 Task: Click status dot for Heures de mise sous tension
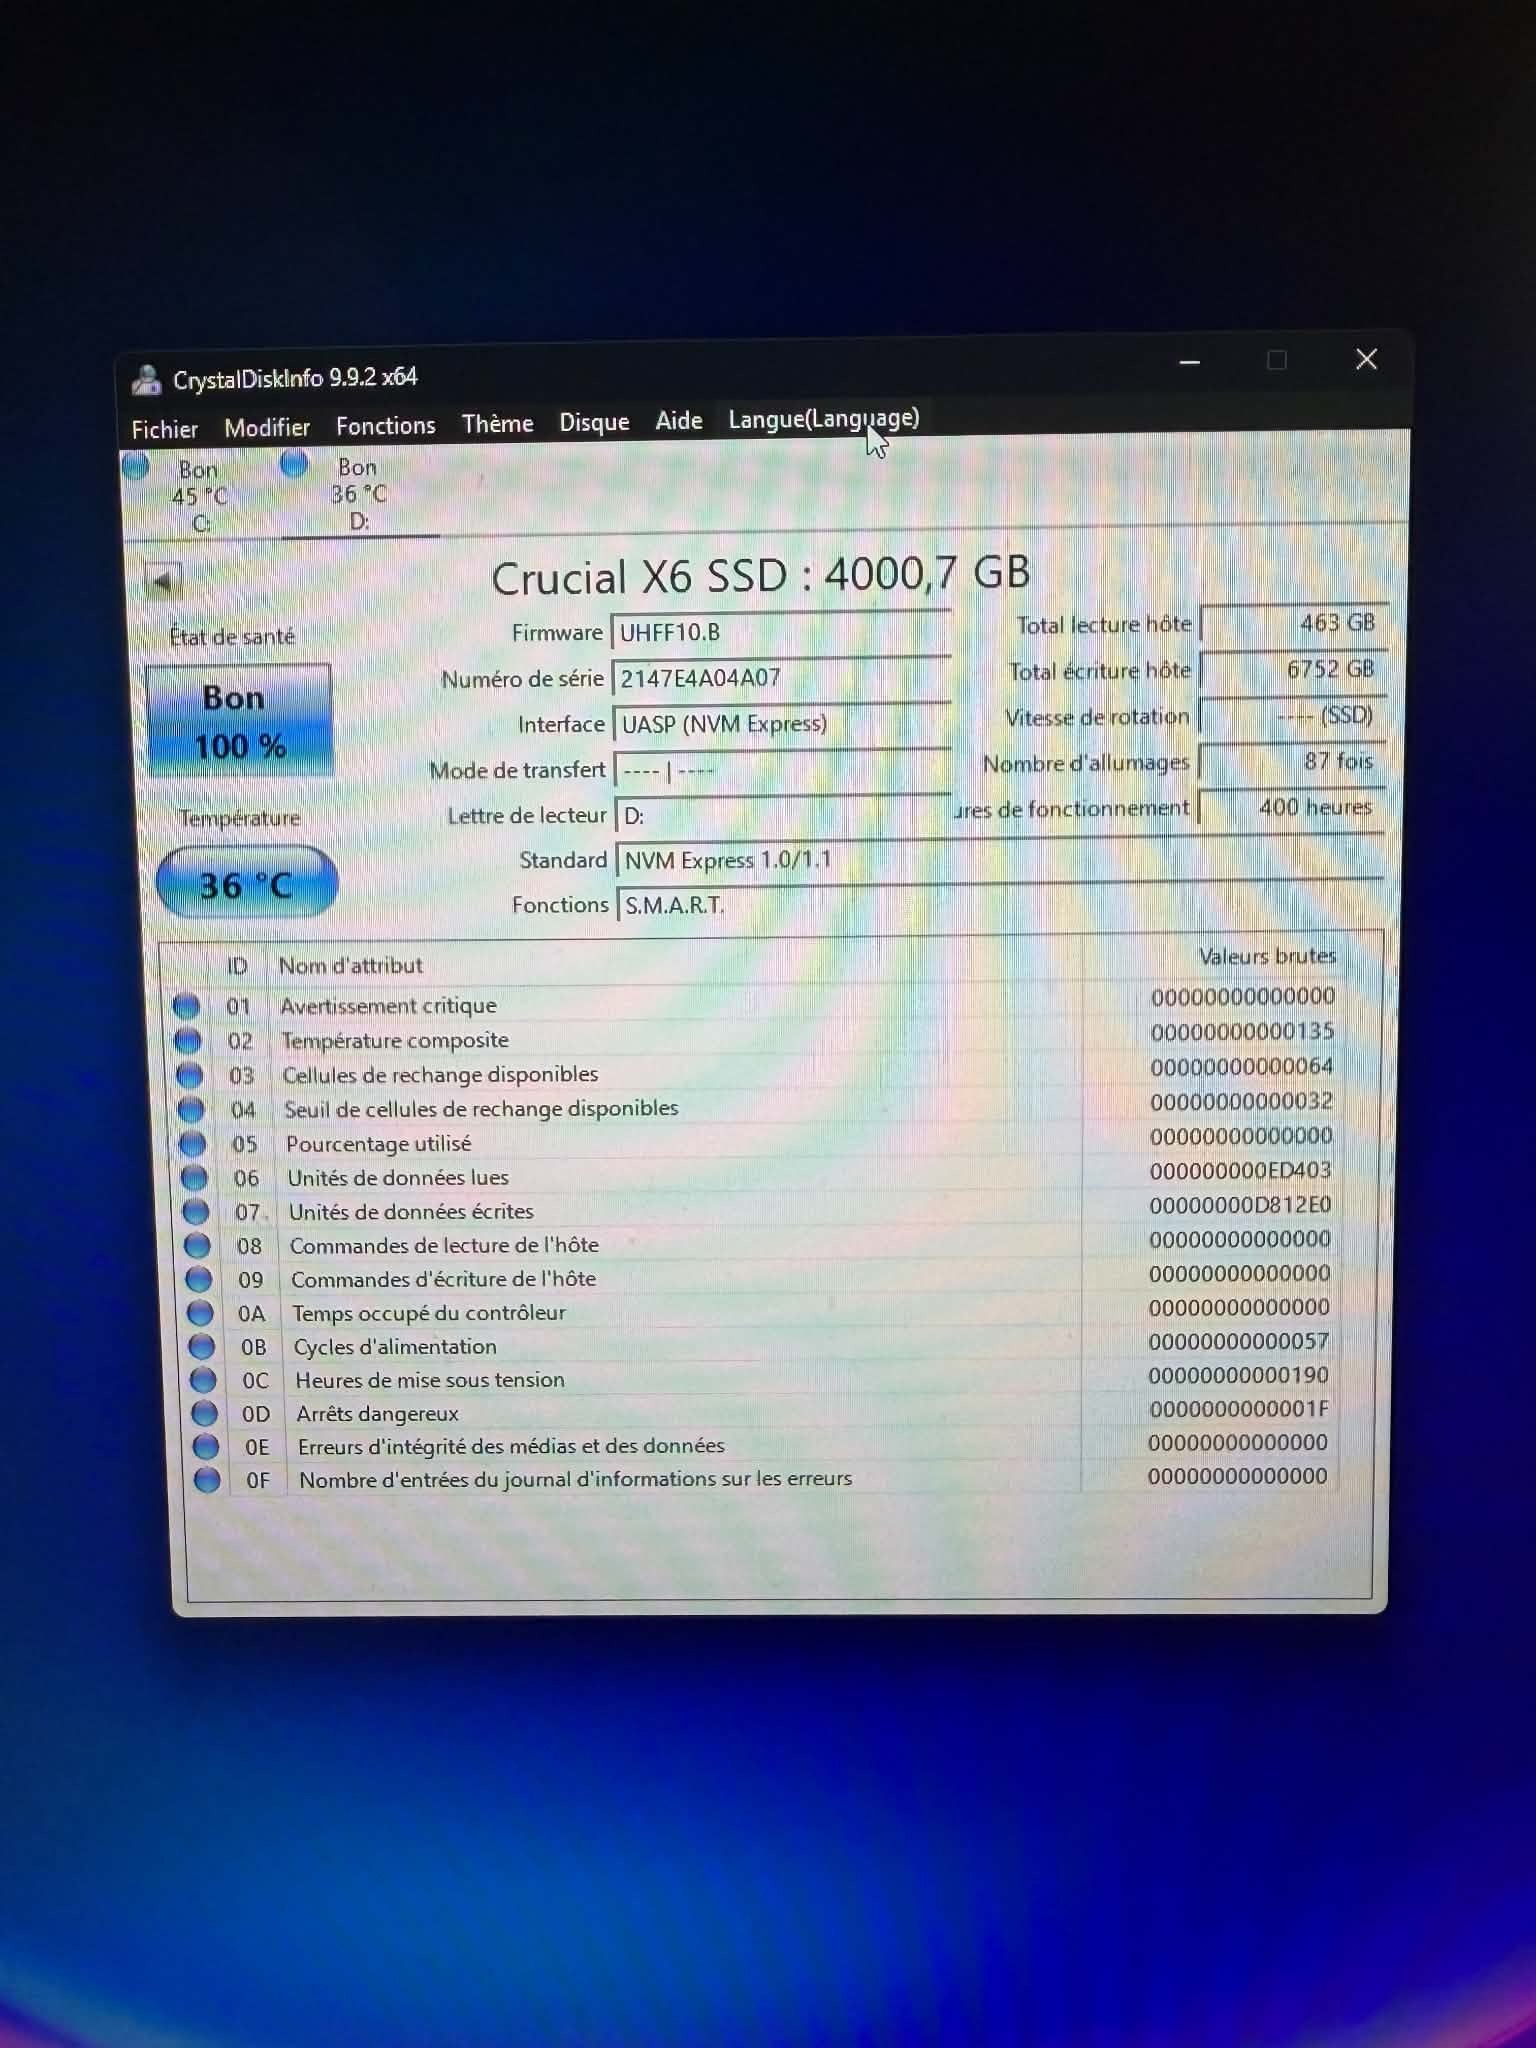click(203, 1380)
